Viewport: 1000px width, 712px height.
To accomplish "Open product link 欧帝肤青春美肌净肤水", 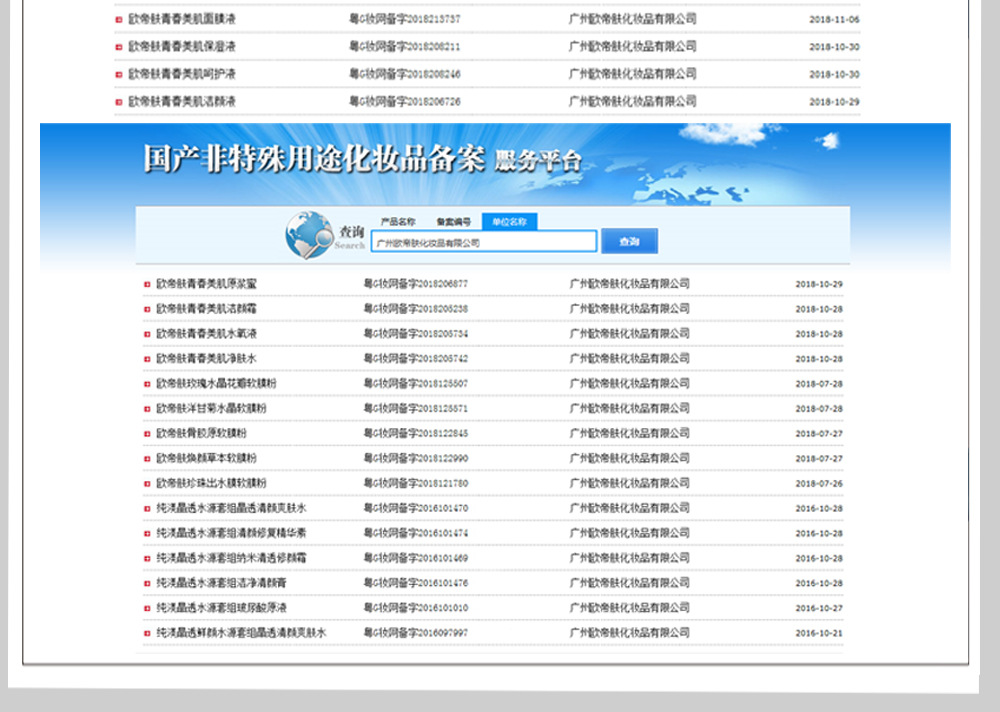I will click(206, 358).
